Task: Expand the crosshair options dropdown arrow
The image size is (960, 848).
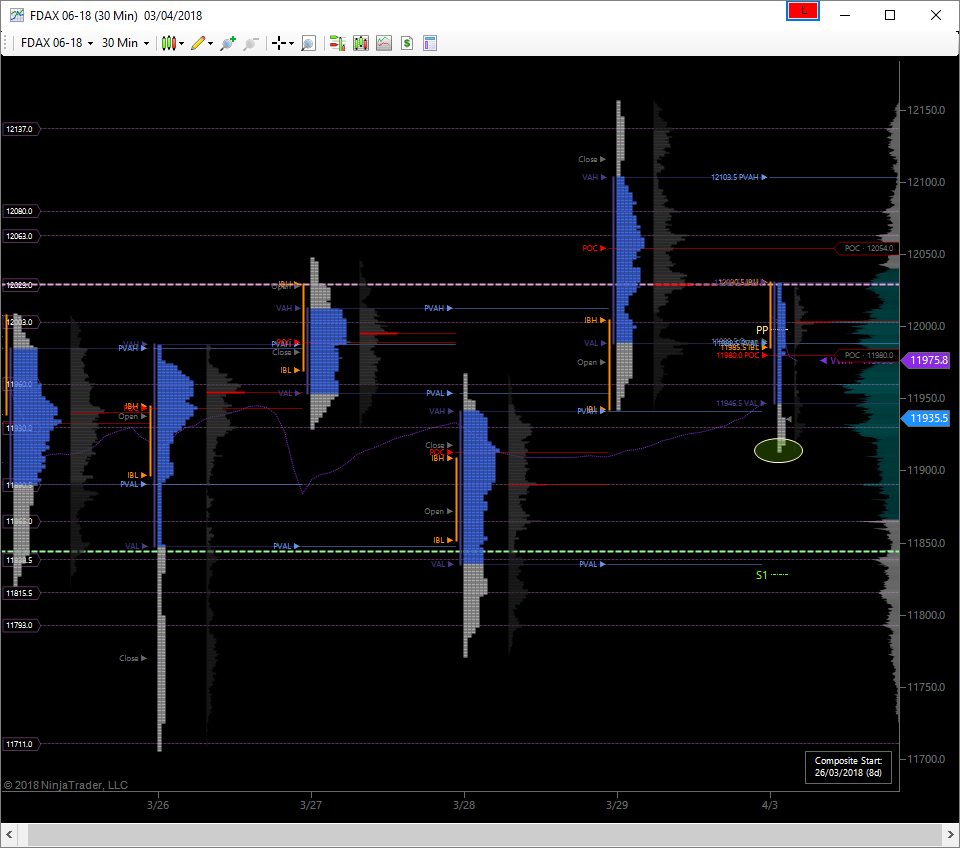Action: (x=291, y=43)
